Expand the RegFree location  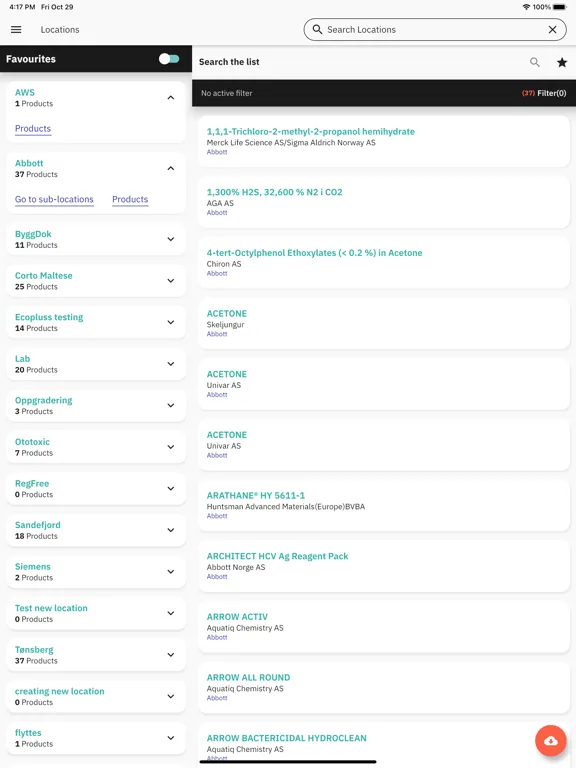point(170,488)
